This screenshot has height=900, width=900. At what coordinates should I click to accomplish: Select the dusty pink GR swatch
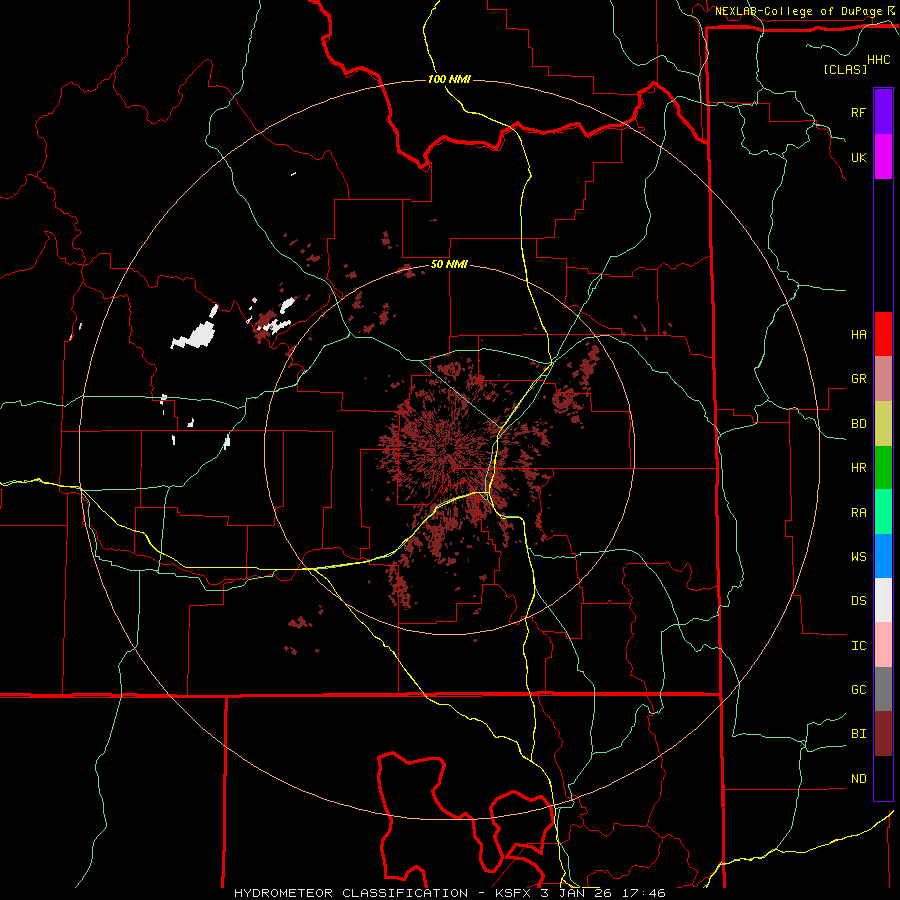(883, 378)
